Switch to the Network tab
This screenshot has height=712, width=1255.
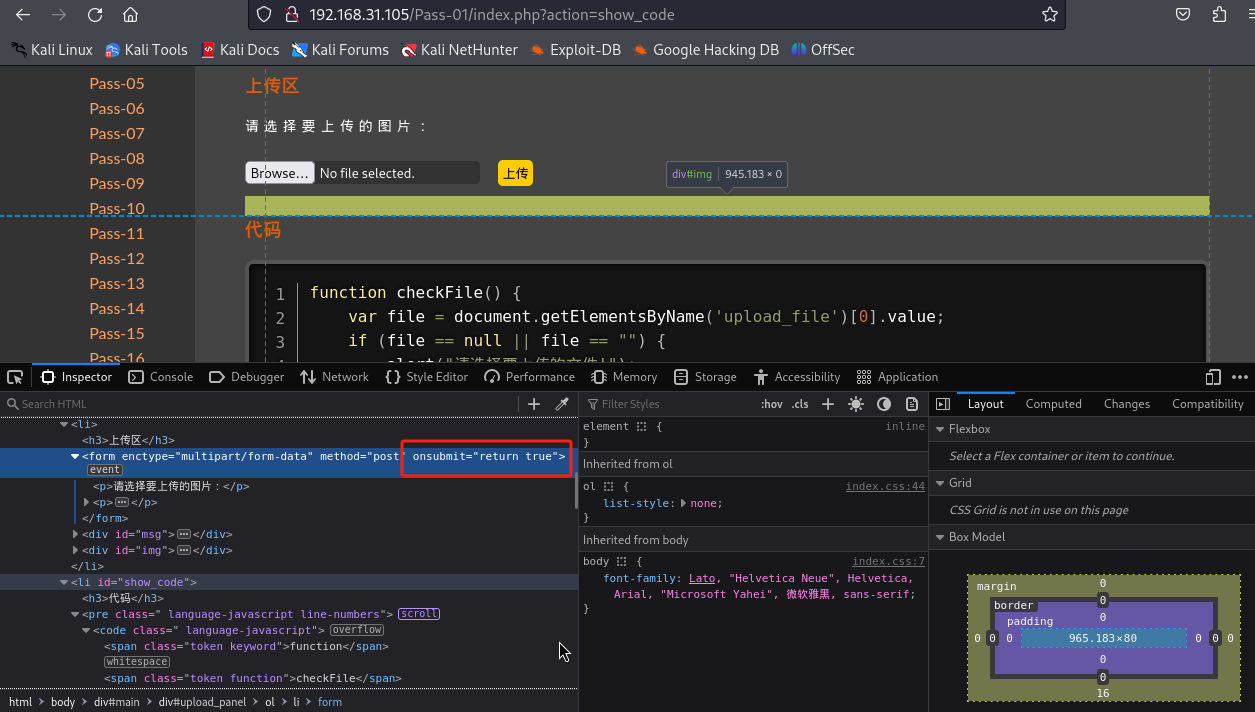335,377
